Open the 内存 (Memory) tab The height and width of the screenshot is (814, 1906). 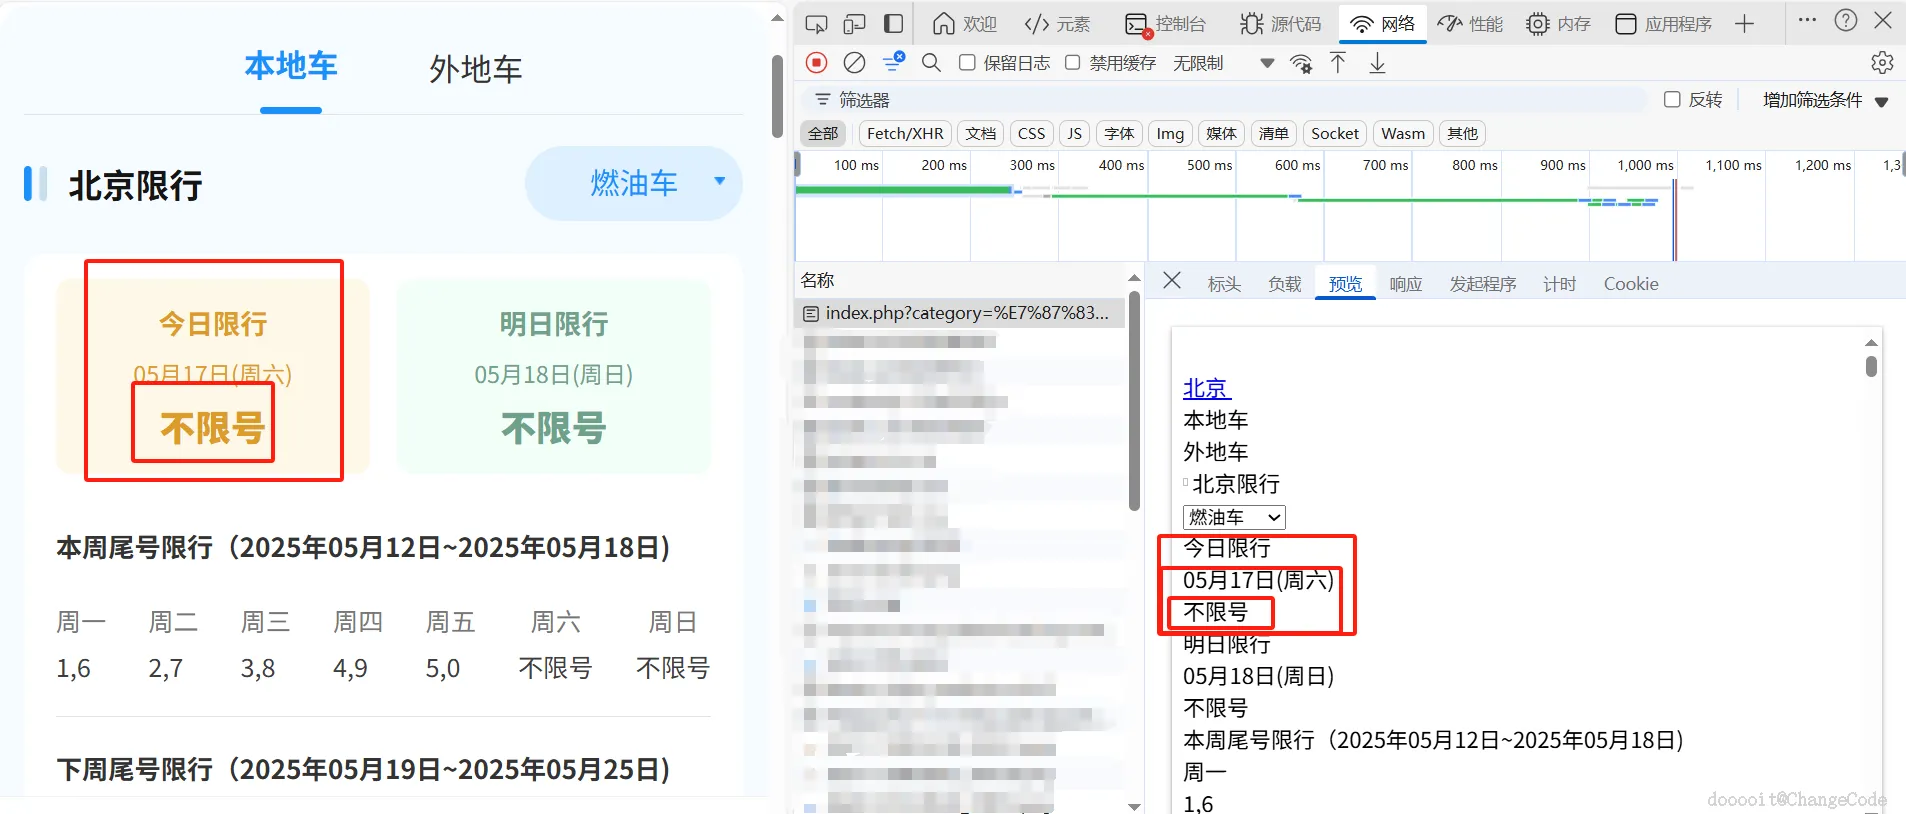[x=1558, y=24]
